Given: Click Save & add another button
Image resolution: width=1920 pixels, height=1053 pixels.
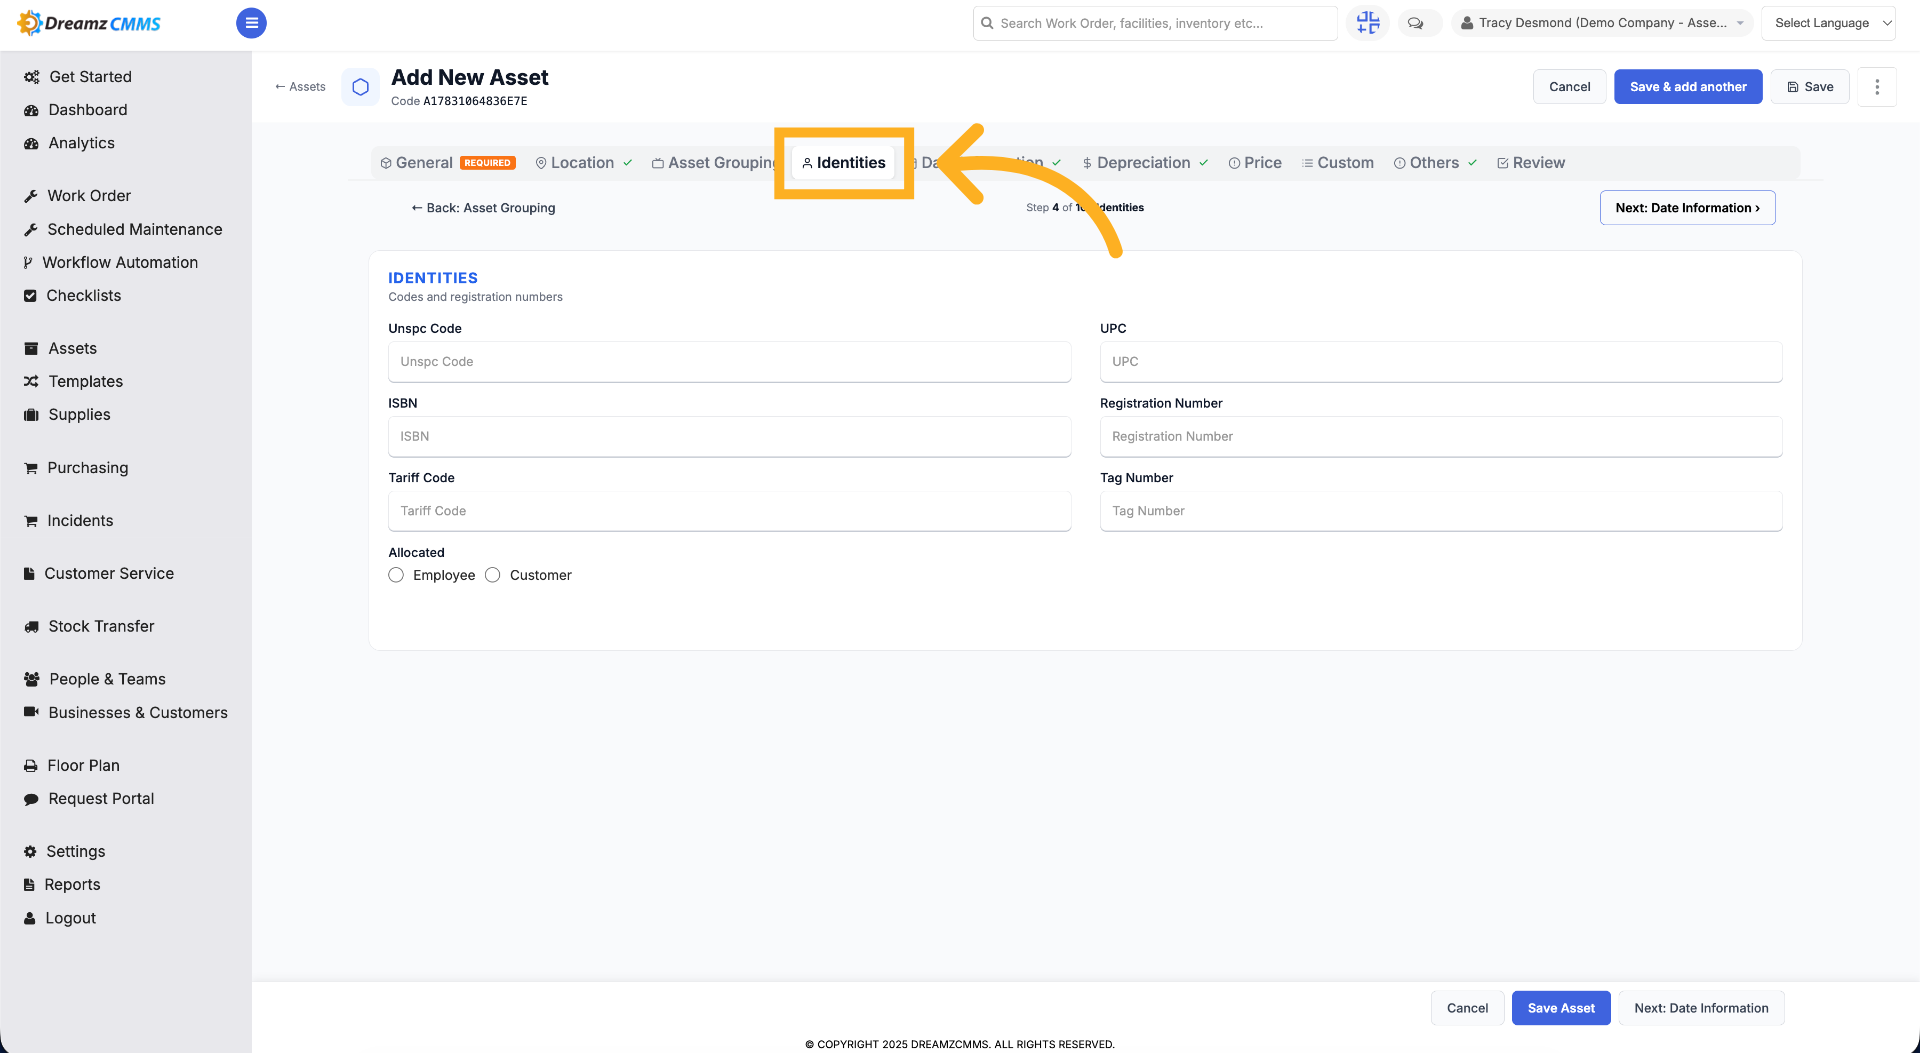Looking at the screenshot, I should click(1688, 87).
